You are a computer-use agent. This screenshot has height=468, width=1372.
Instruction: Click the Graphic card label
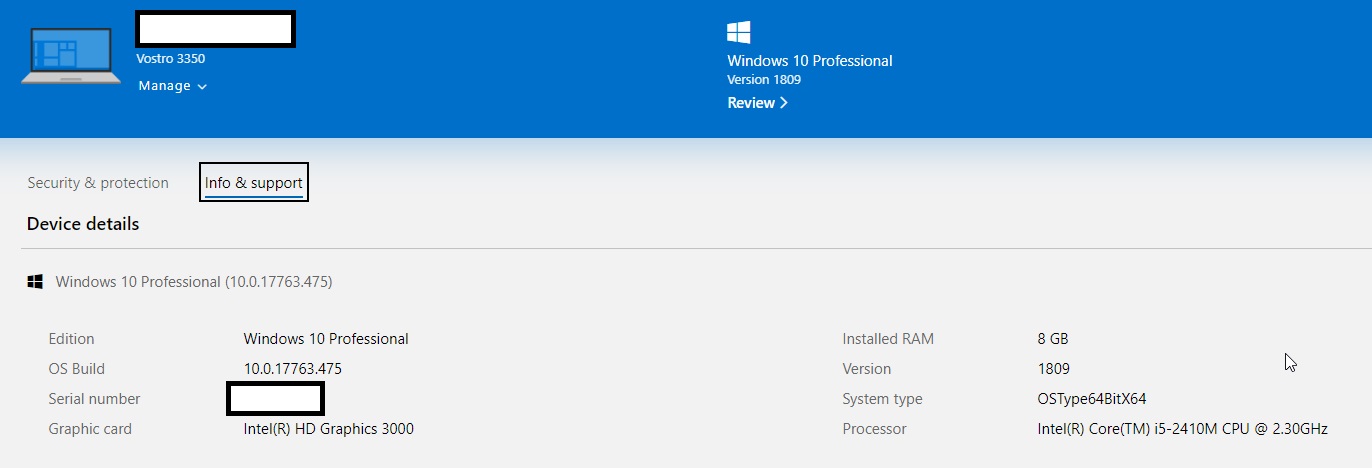coord(90,429)
